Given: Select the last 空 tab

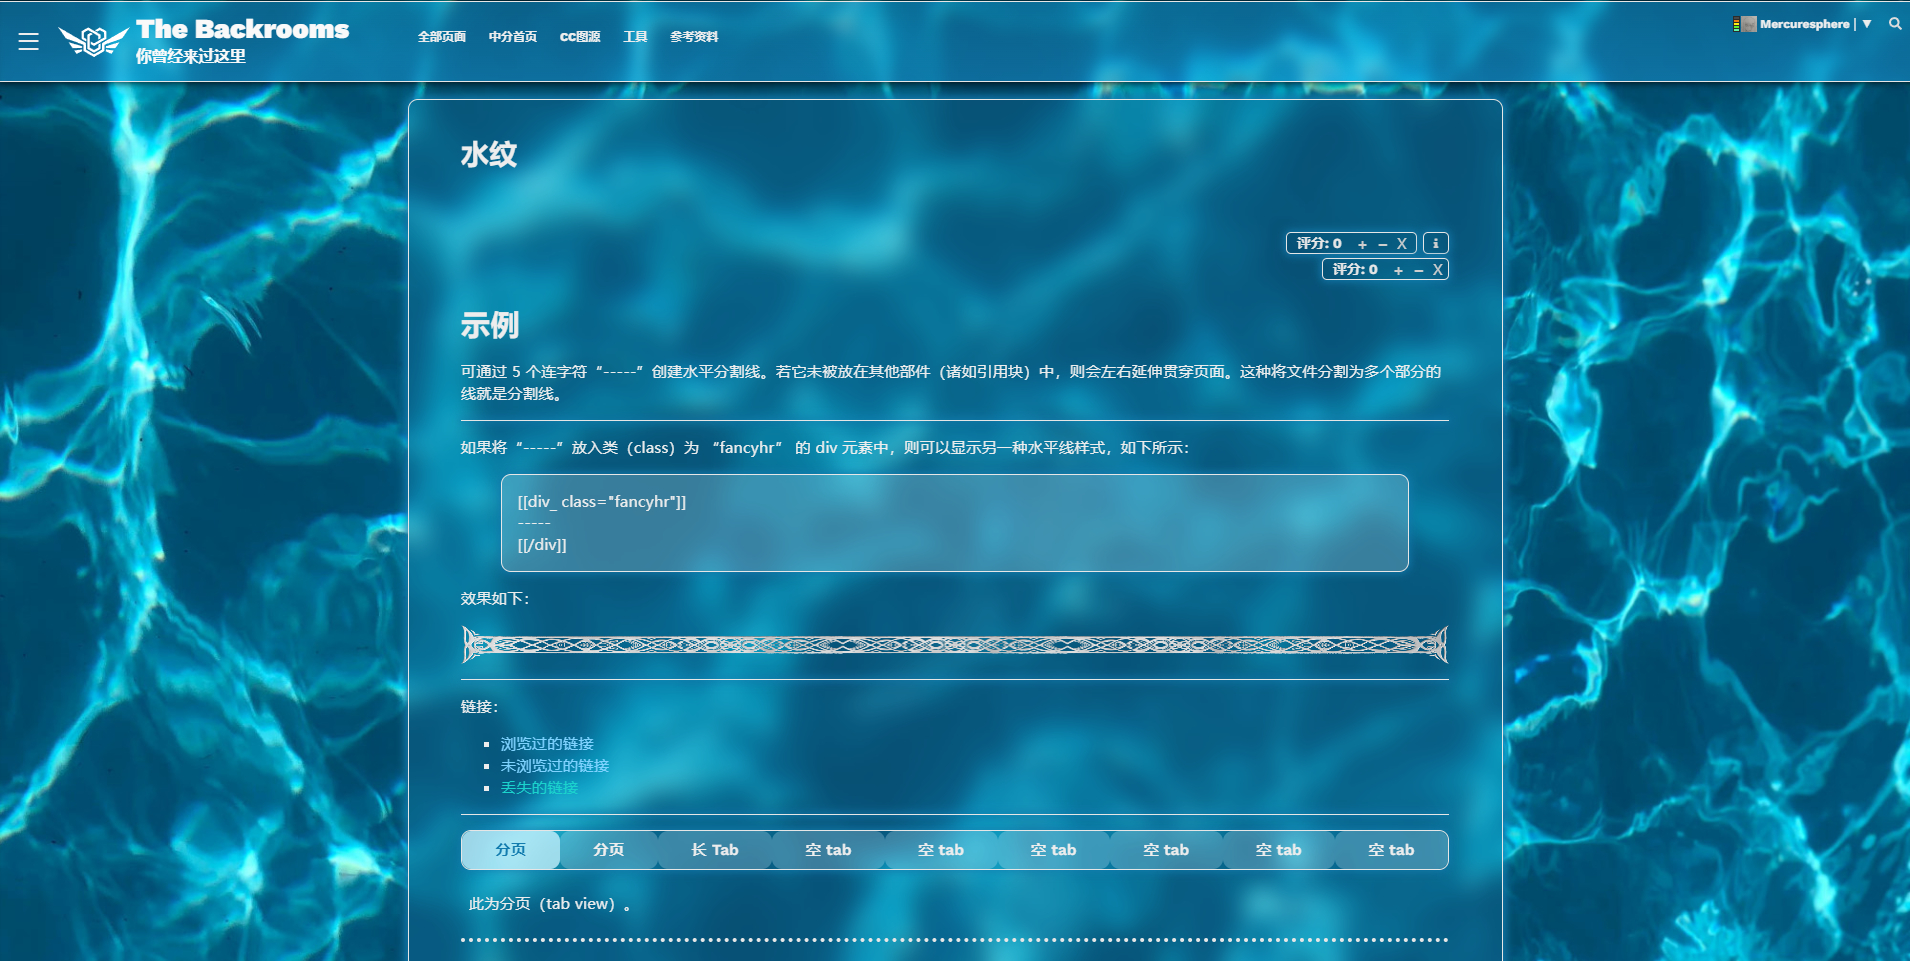Looking at the screenshot, I should [1391, 850].
